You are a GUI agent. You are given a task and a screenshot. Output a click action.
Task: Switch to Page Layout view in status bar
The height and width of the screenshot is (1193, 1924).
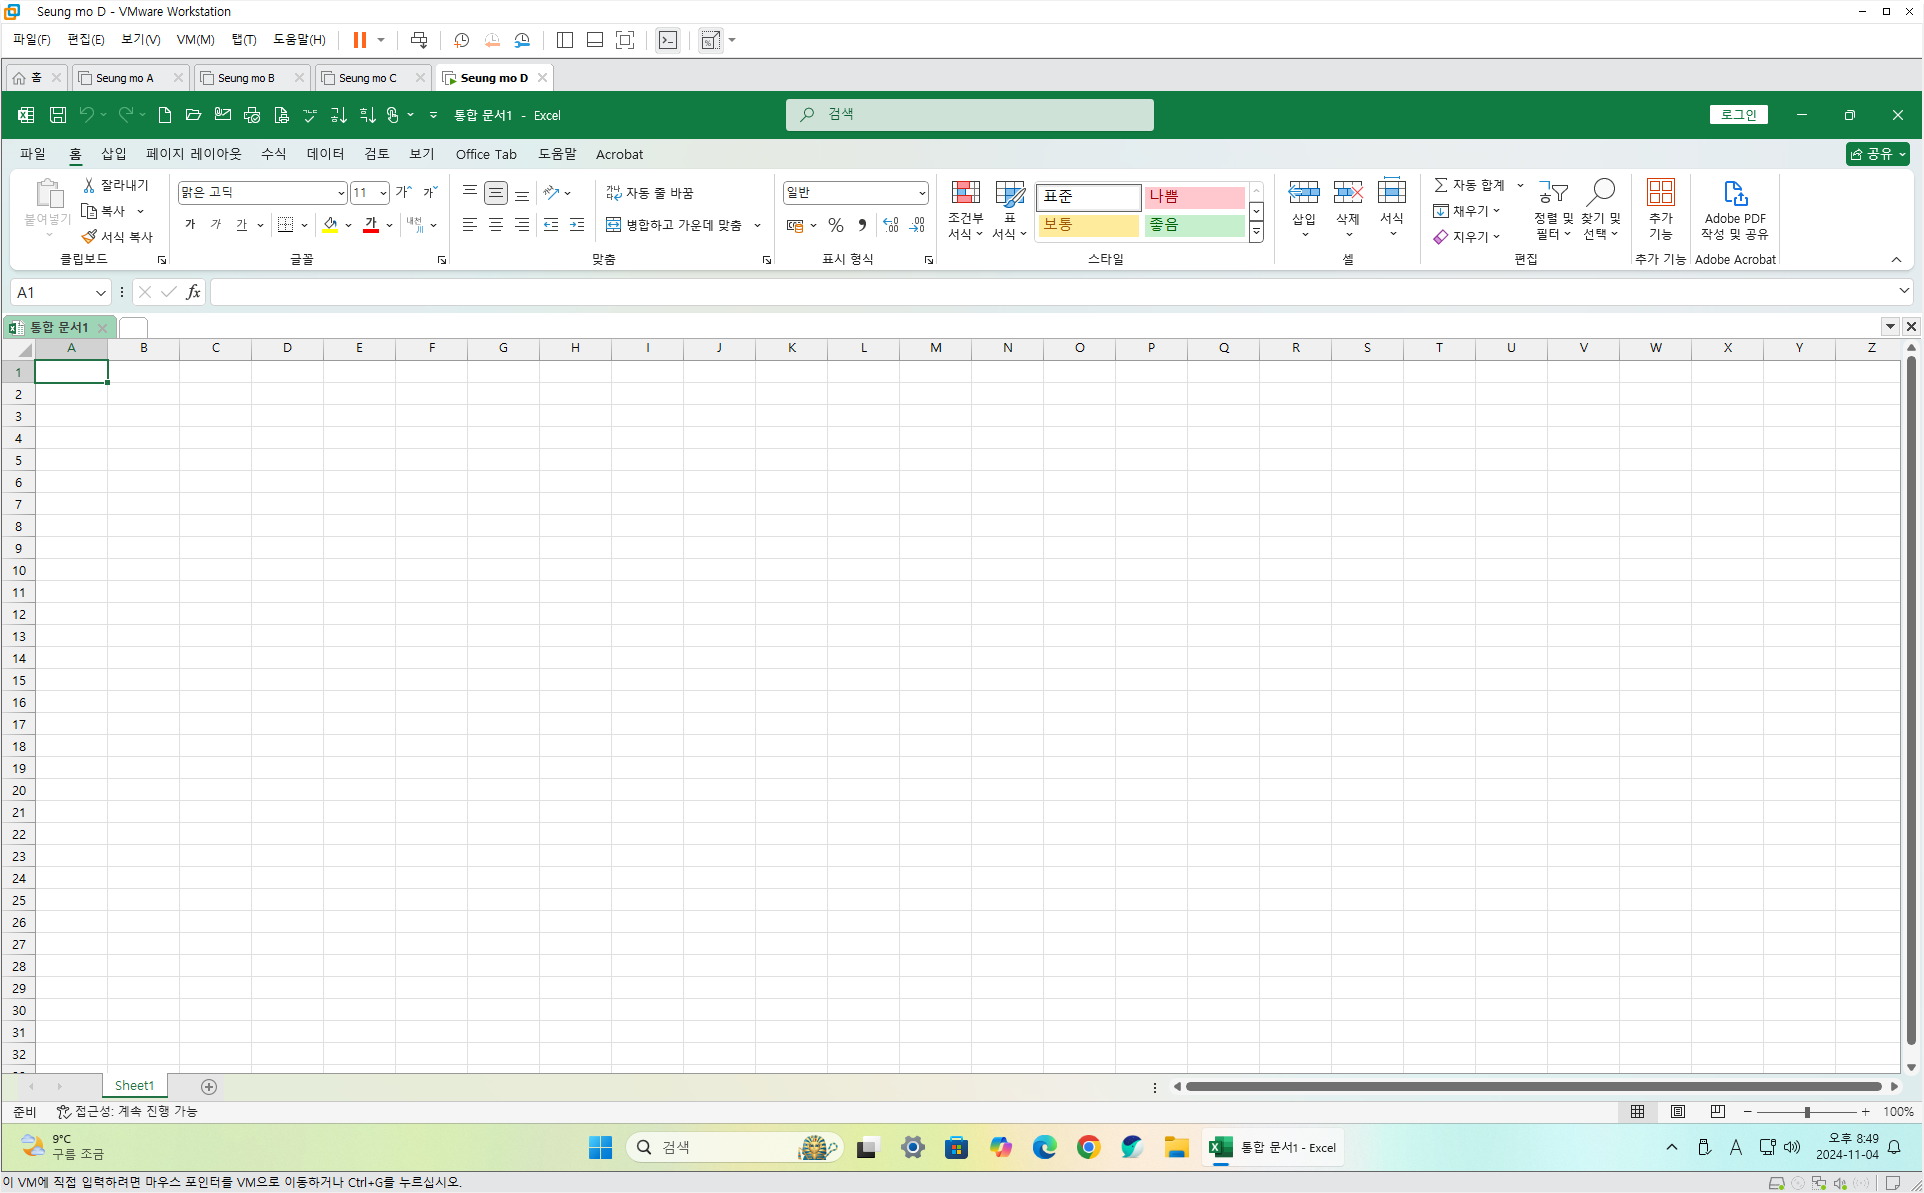tap(1677, 1111)
